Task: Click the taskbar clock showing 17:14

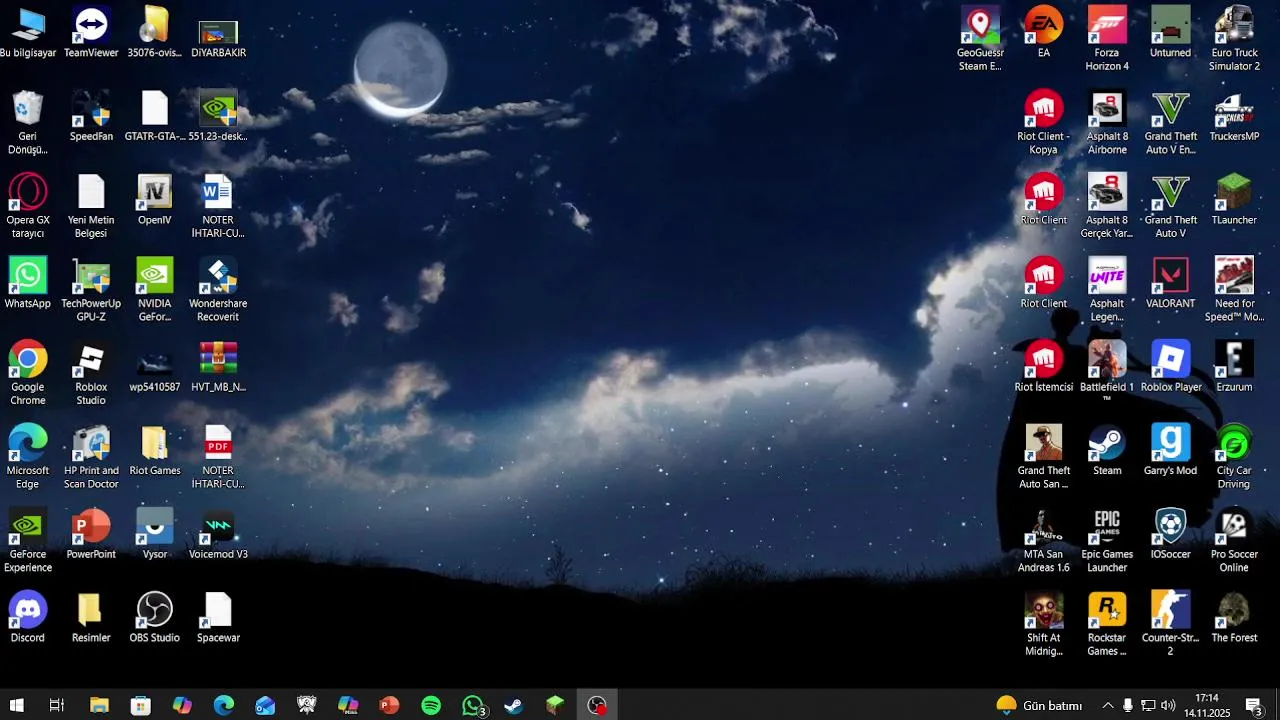Action: coord(1207,706)
